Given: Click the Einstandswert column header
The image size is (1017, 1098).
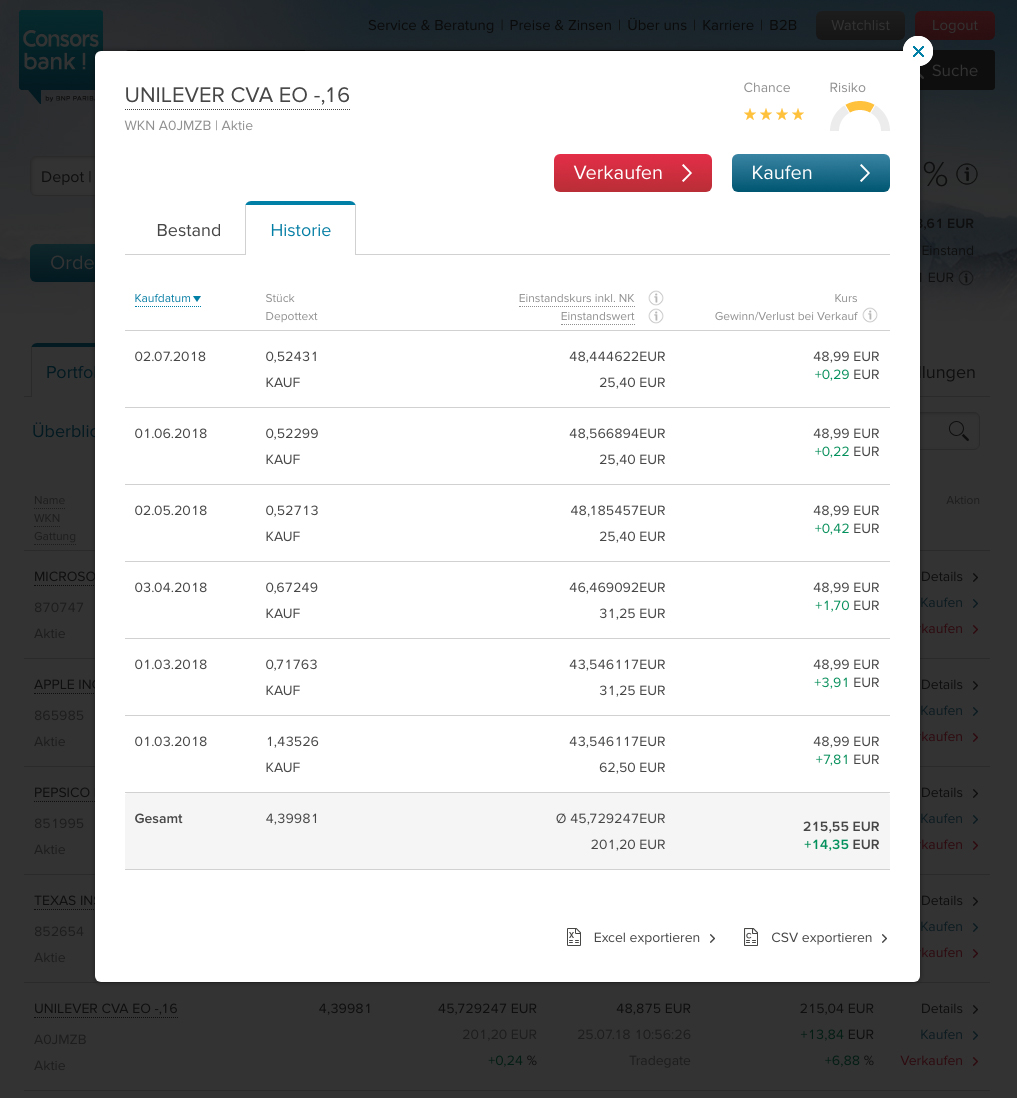Looking at the screenshot, I should [597, 317].
